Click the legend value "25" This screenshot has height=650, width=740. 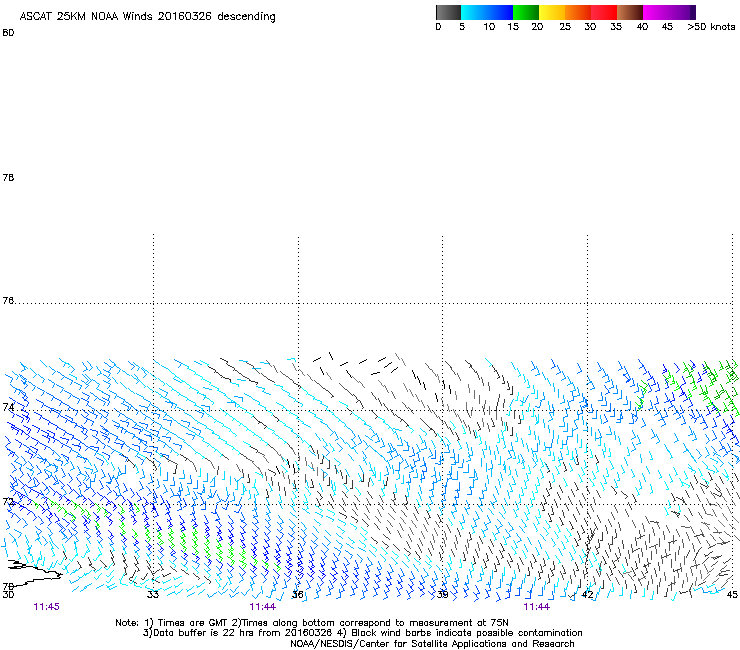pyautogui.click(x=565, y=27)
